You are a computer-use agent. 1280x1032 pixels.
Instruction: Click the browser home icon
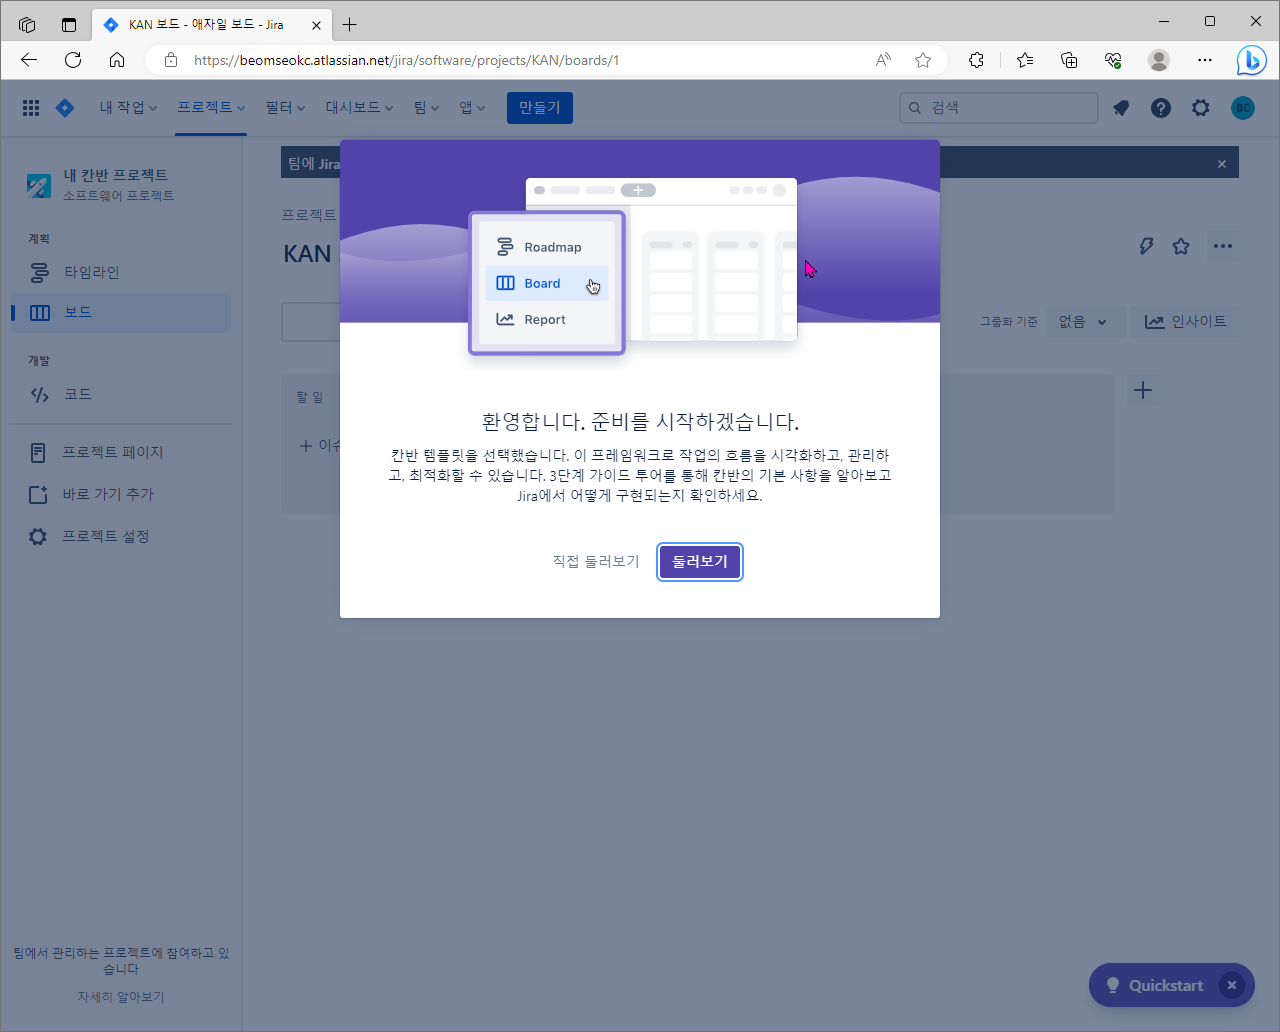click(117, 60)
